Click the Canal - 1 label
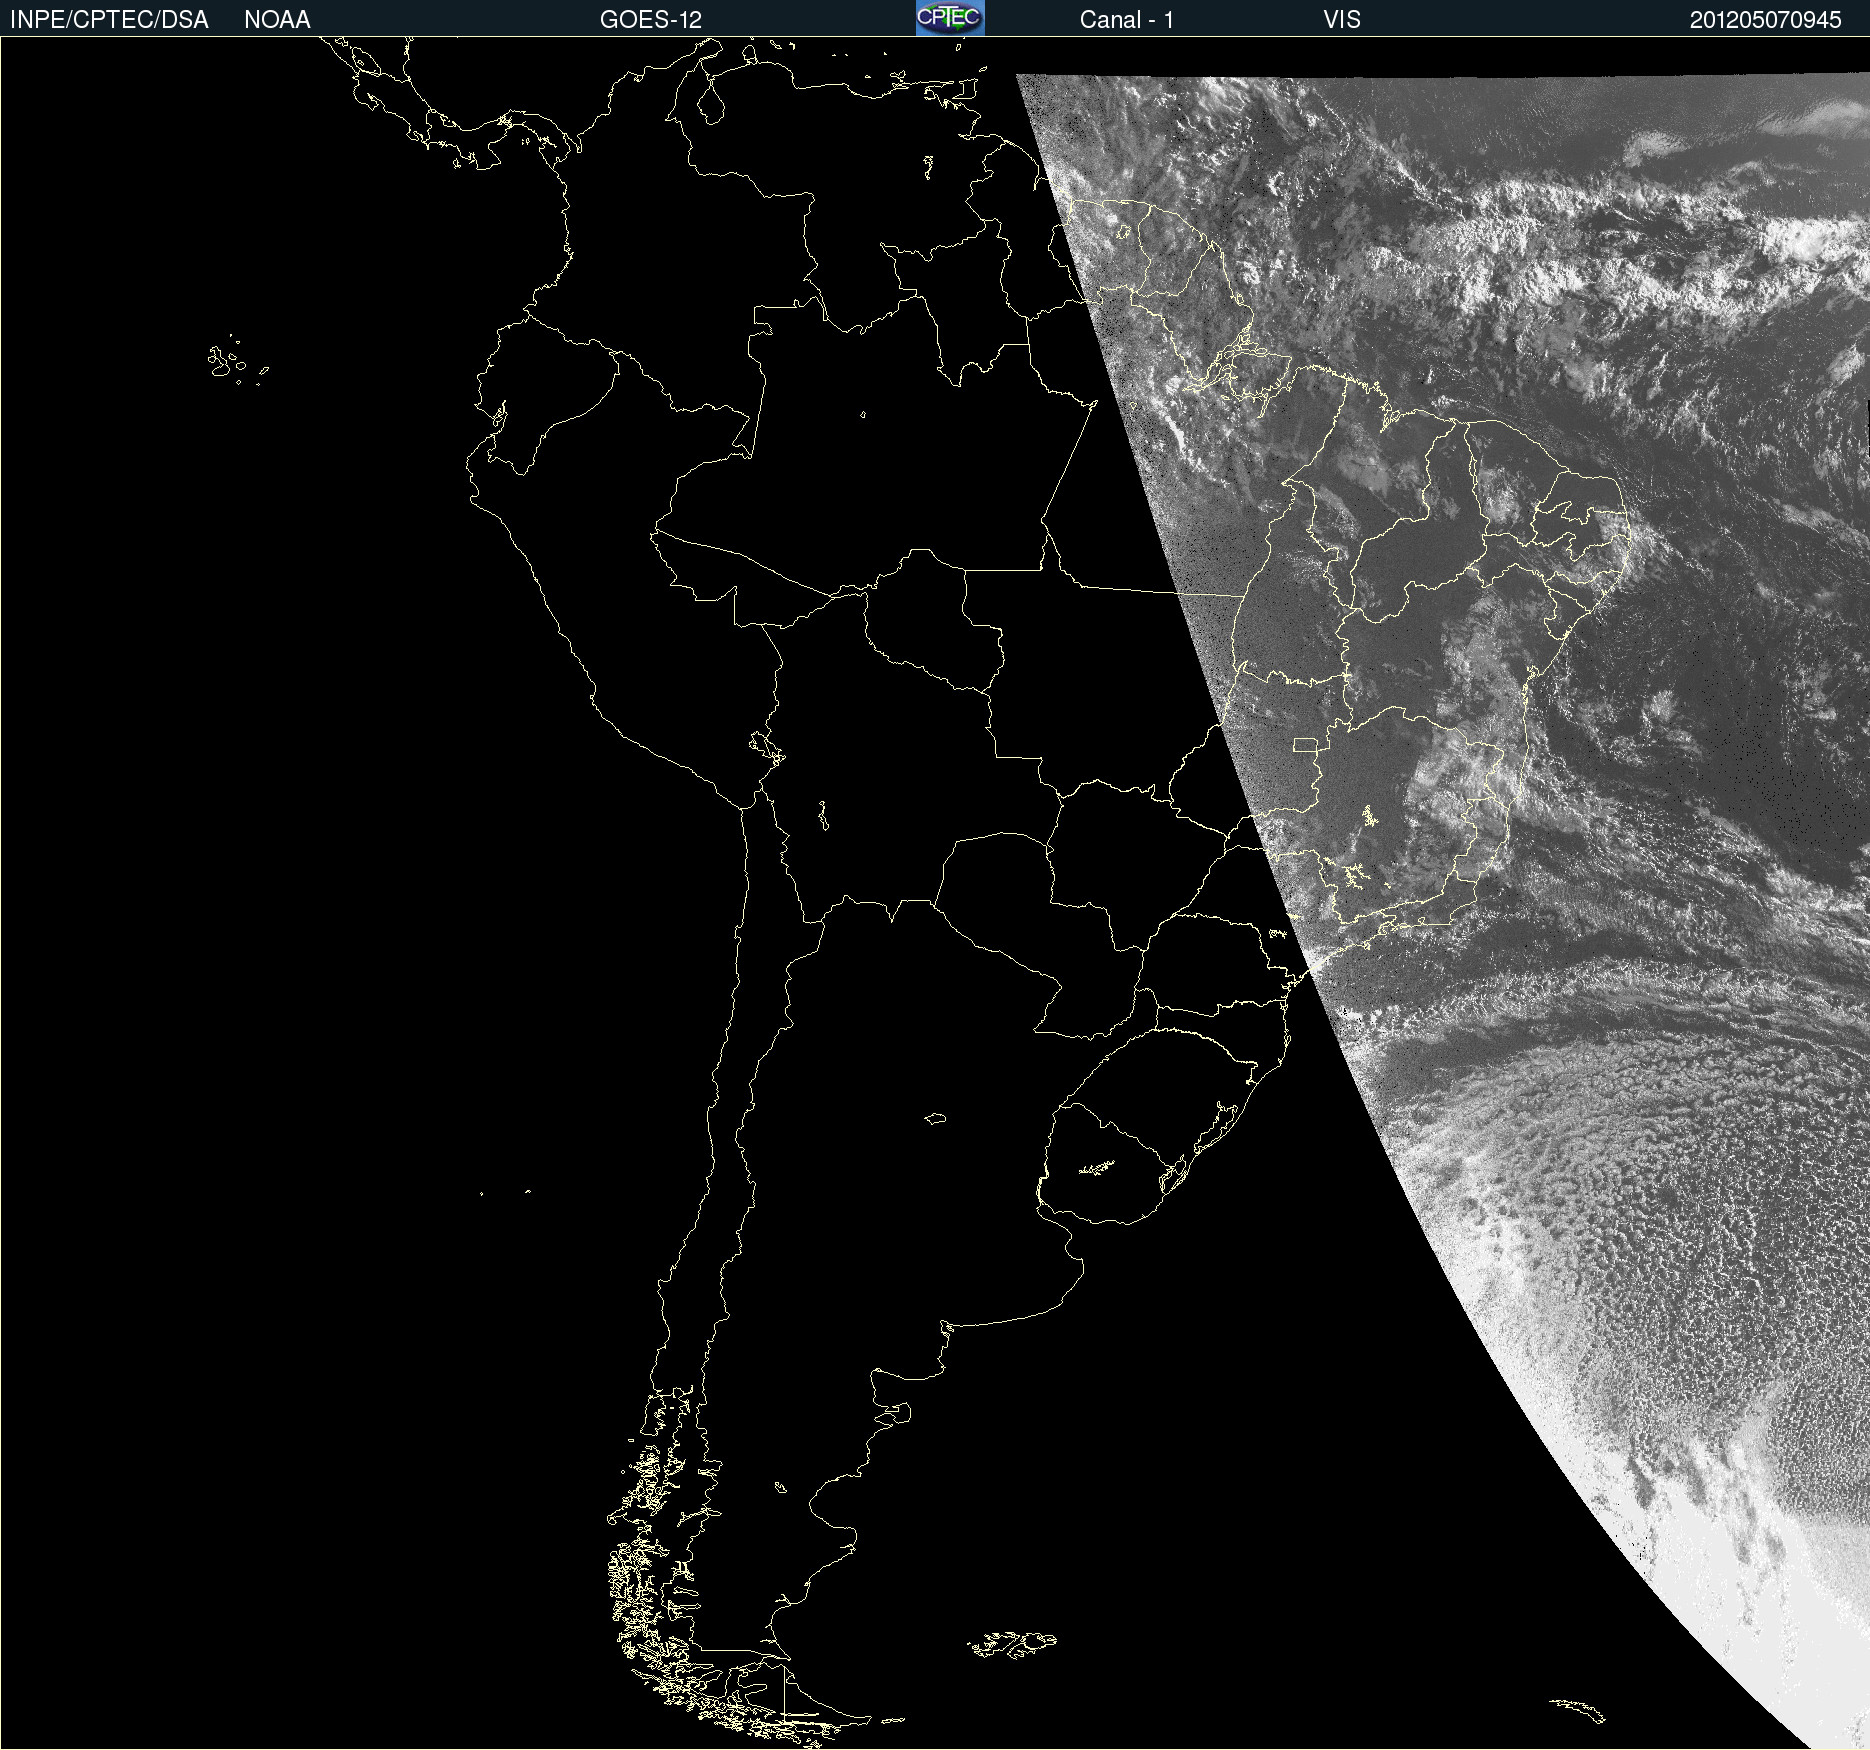This screenshot has width=1870, height=1750. (x=1126, y=20)
